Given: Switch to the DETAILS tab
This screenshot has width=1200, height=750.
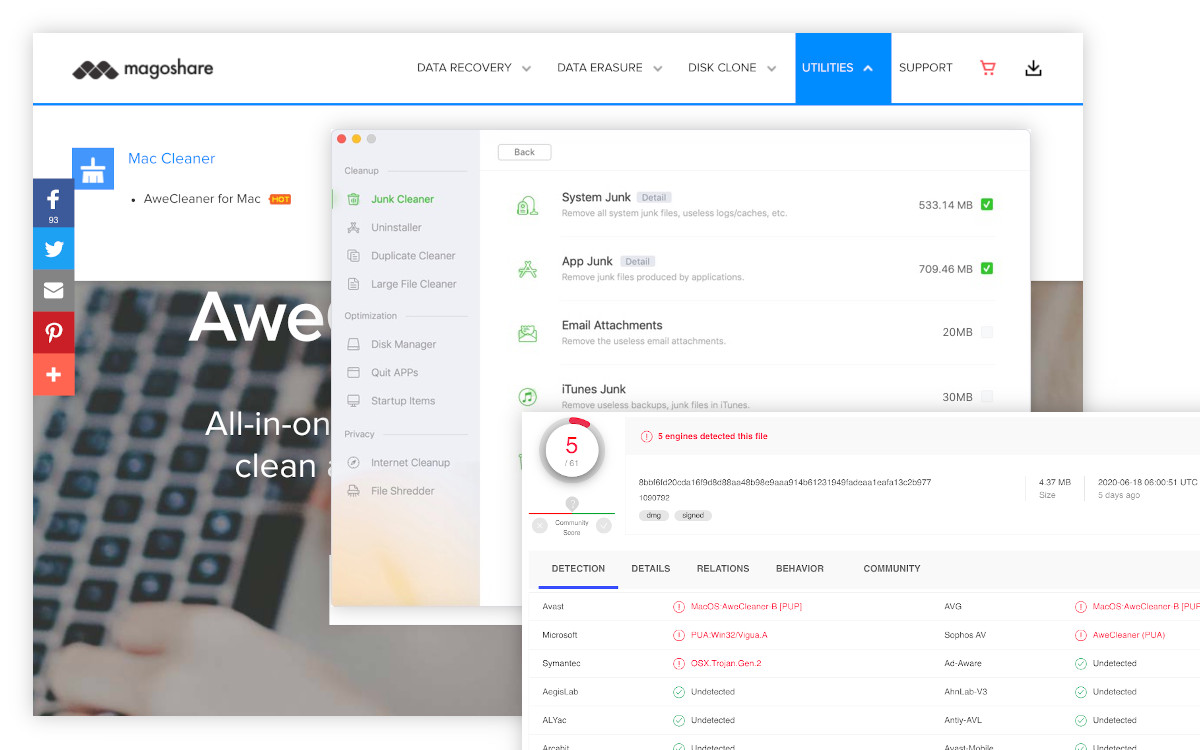Looking at the screenshot, I should click(651, 569).
